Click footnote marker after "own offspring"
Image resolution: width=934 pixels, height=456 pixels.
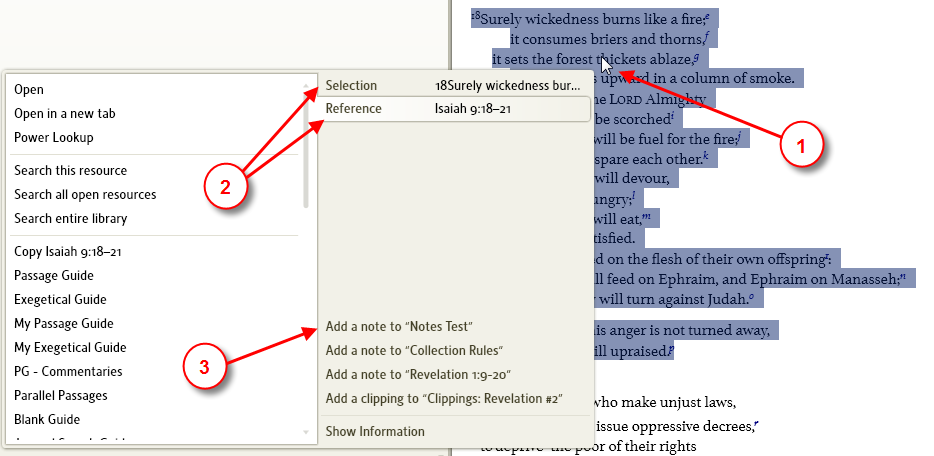tap(827, 257)
